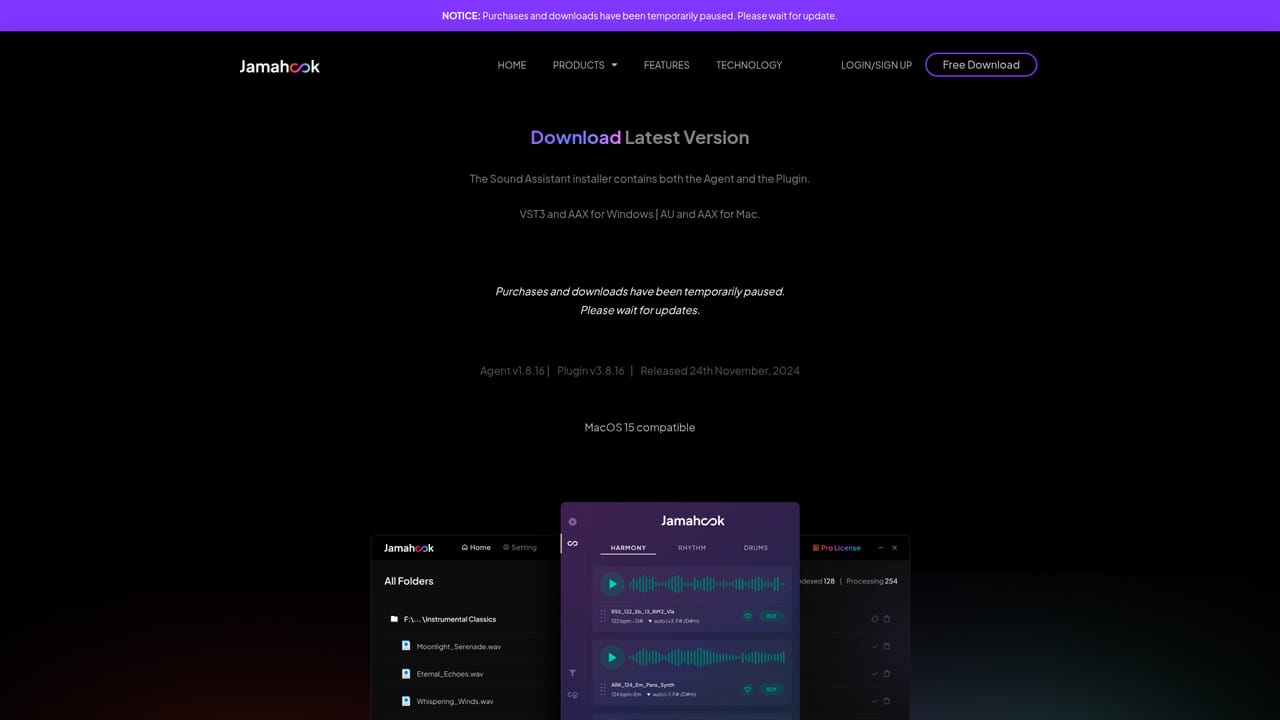Image resolution: width=1280 pixels, height=720 pixels.
Task: Select Eternal_Echoes.wav
Action: [x=450, y=674]
